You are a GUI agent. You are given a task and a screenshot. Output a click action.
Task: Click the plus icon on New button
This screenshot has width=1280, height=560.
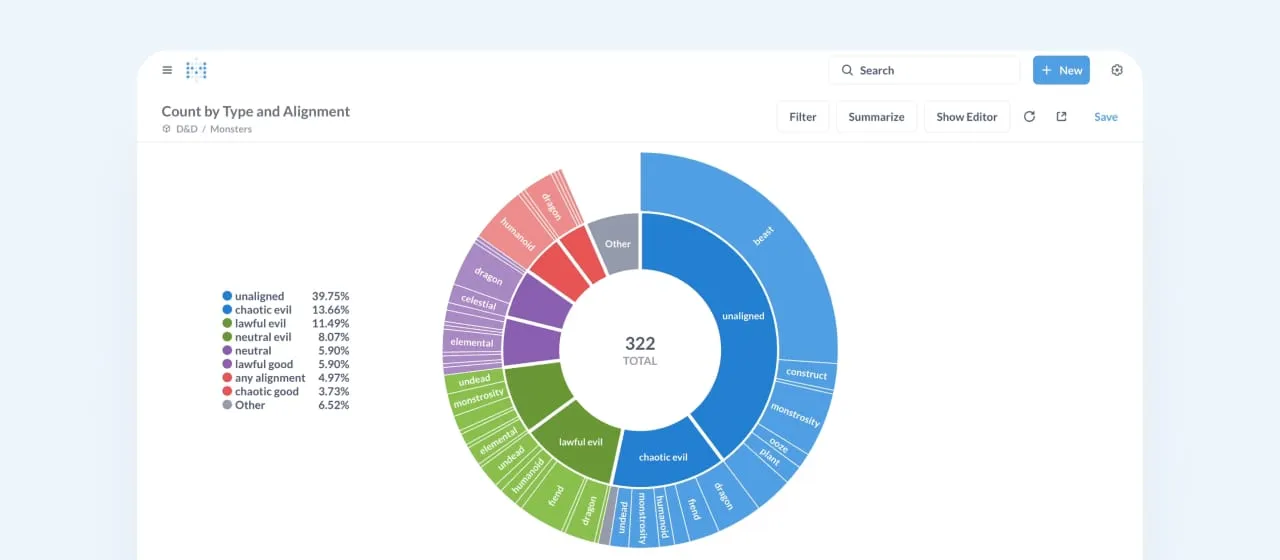[1046, 70]
